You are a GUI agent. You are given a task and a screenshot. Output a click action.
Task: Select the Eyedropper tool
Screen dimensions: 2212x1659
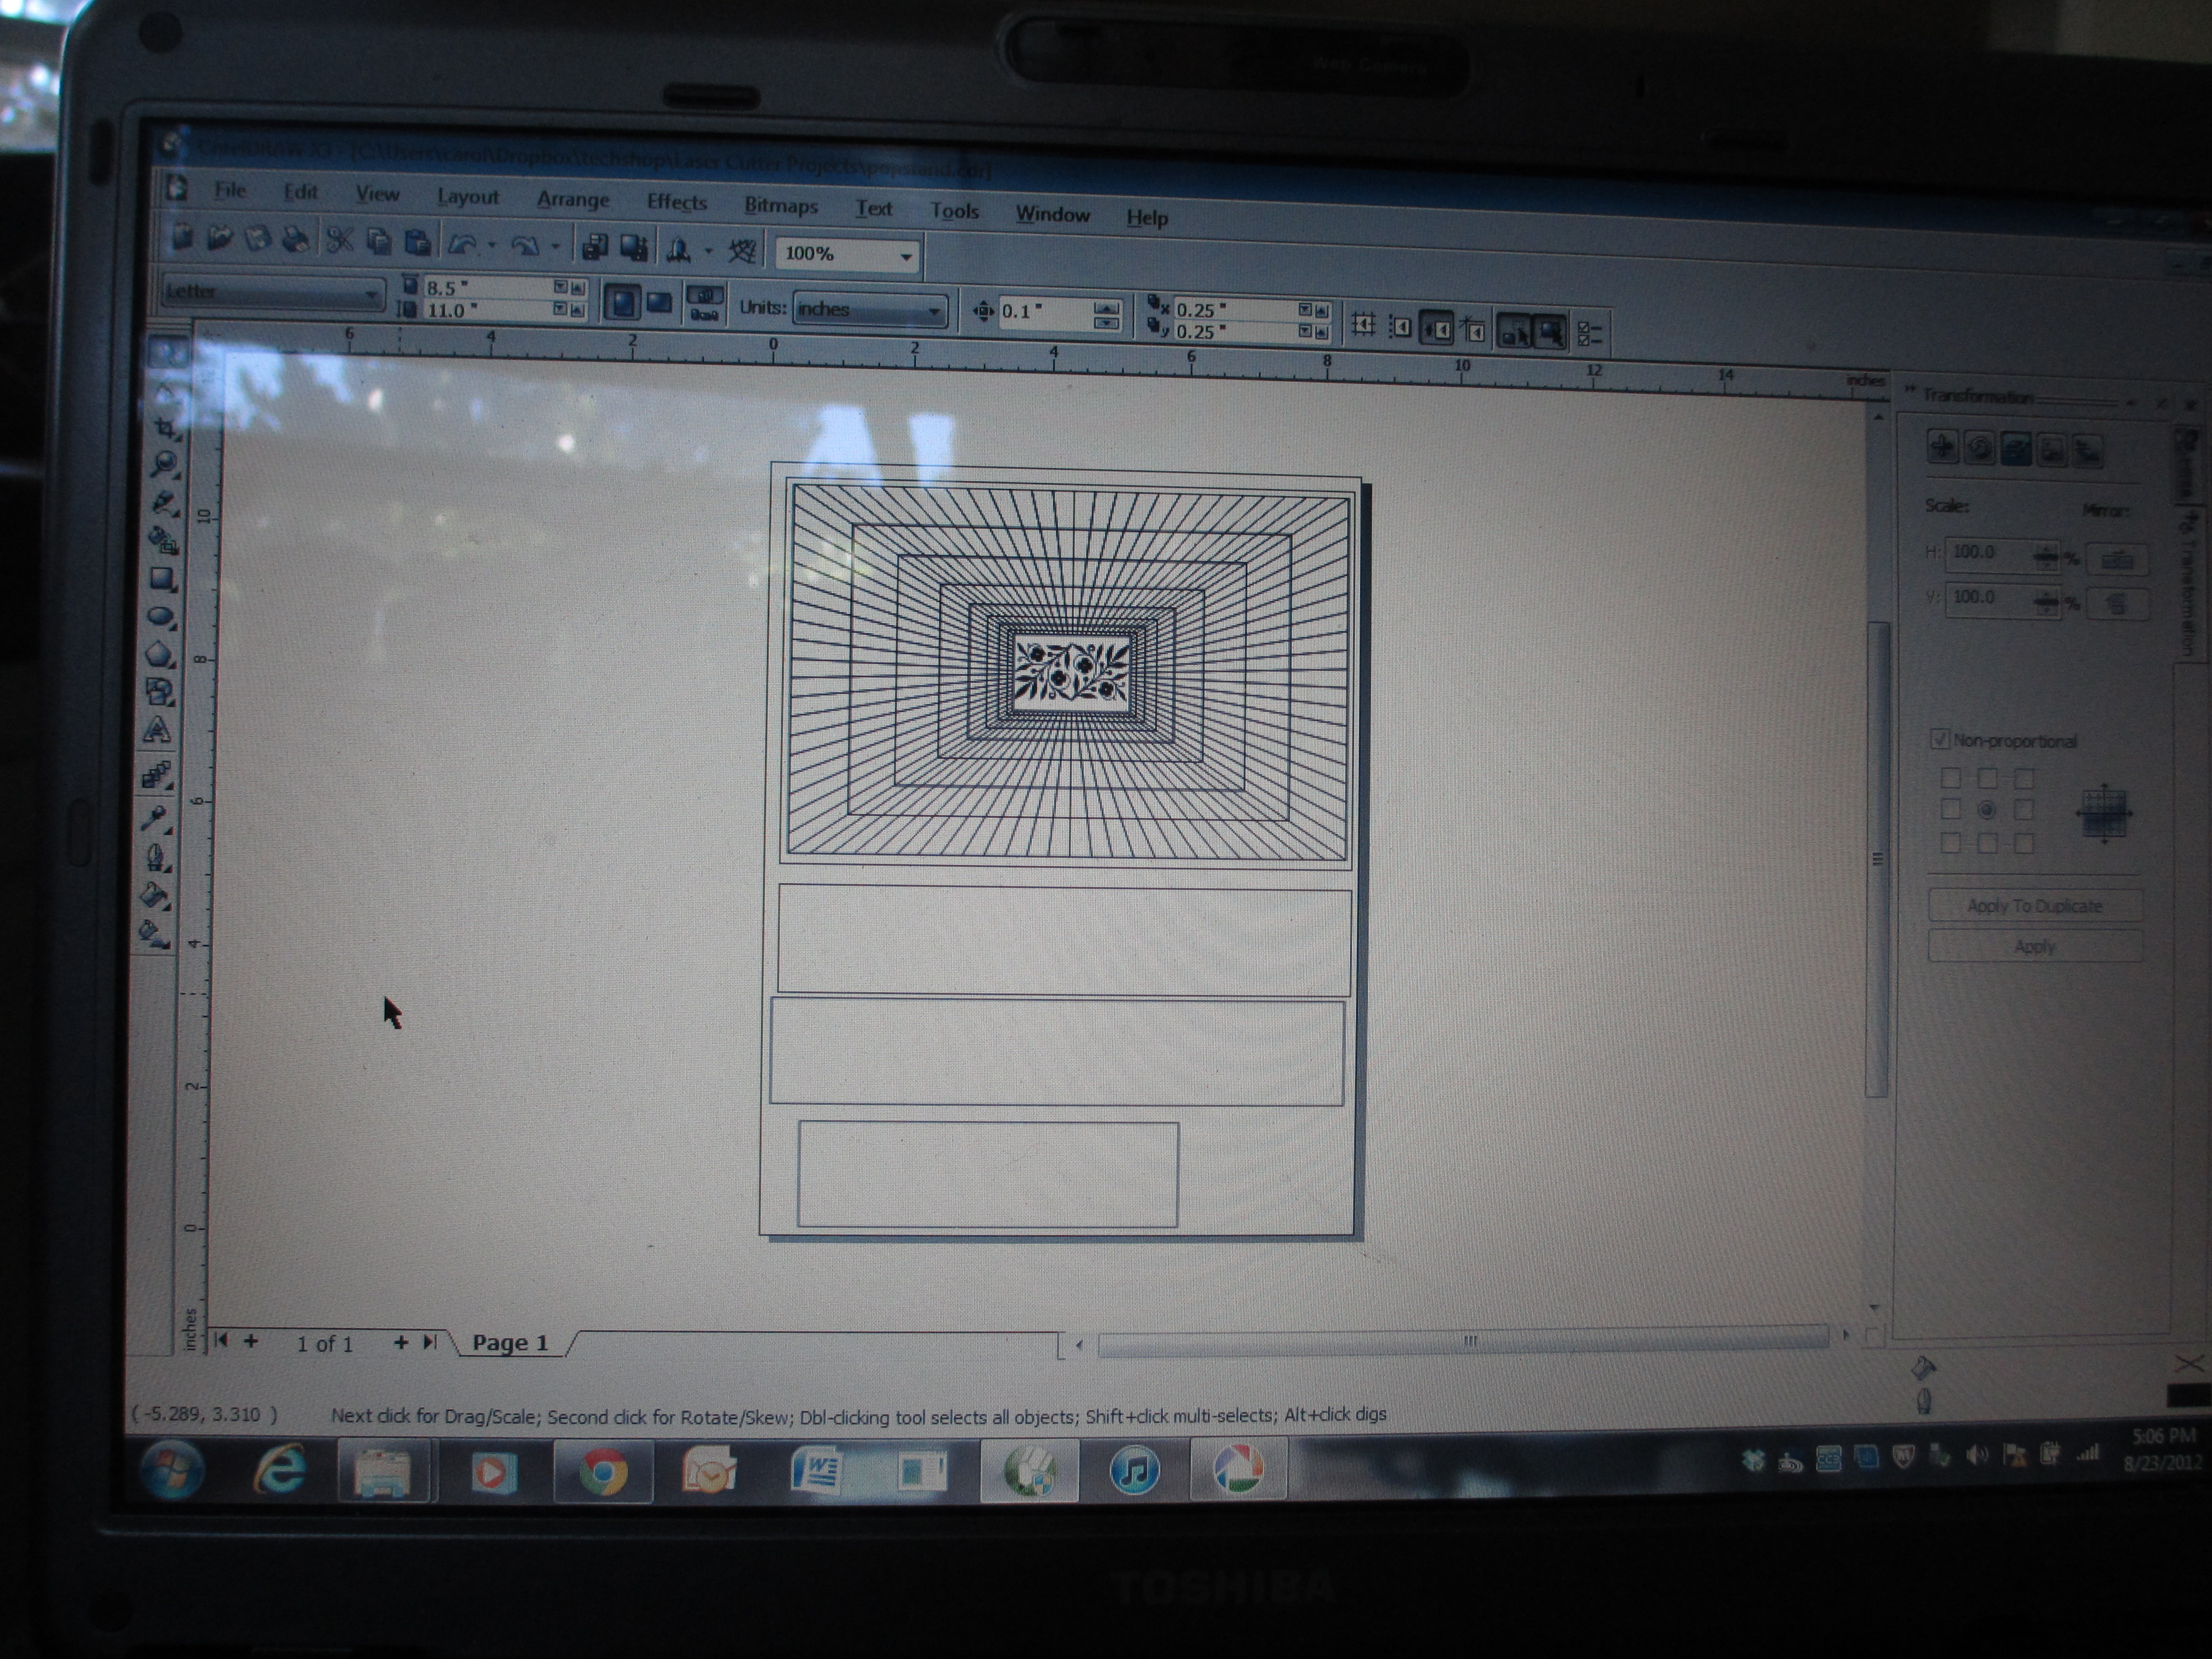pos(156,818)
